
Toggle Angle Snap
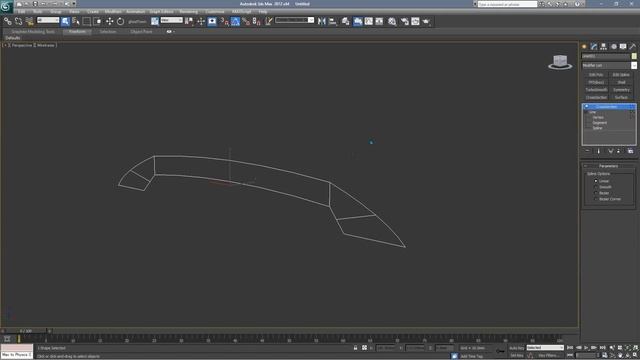(236, 21)
